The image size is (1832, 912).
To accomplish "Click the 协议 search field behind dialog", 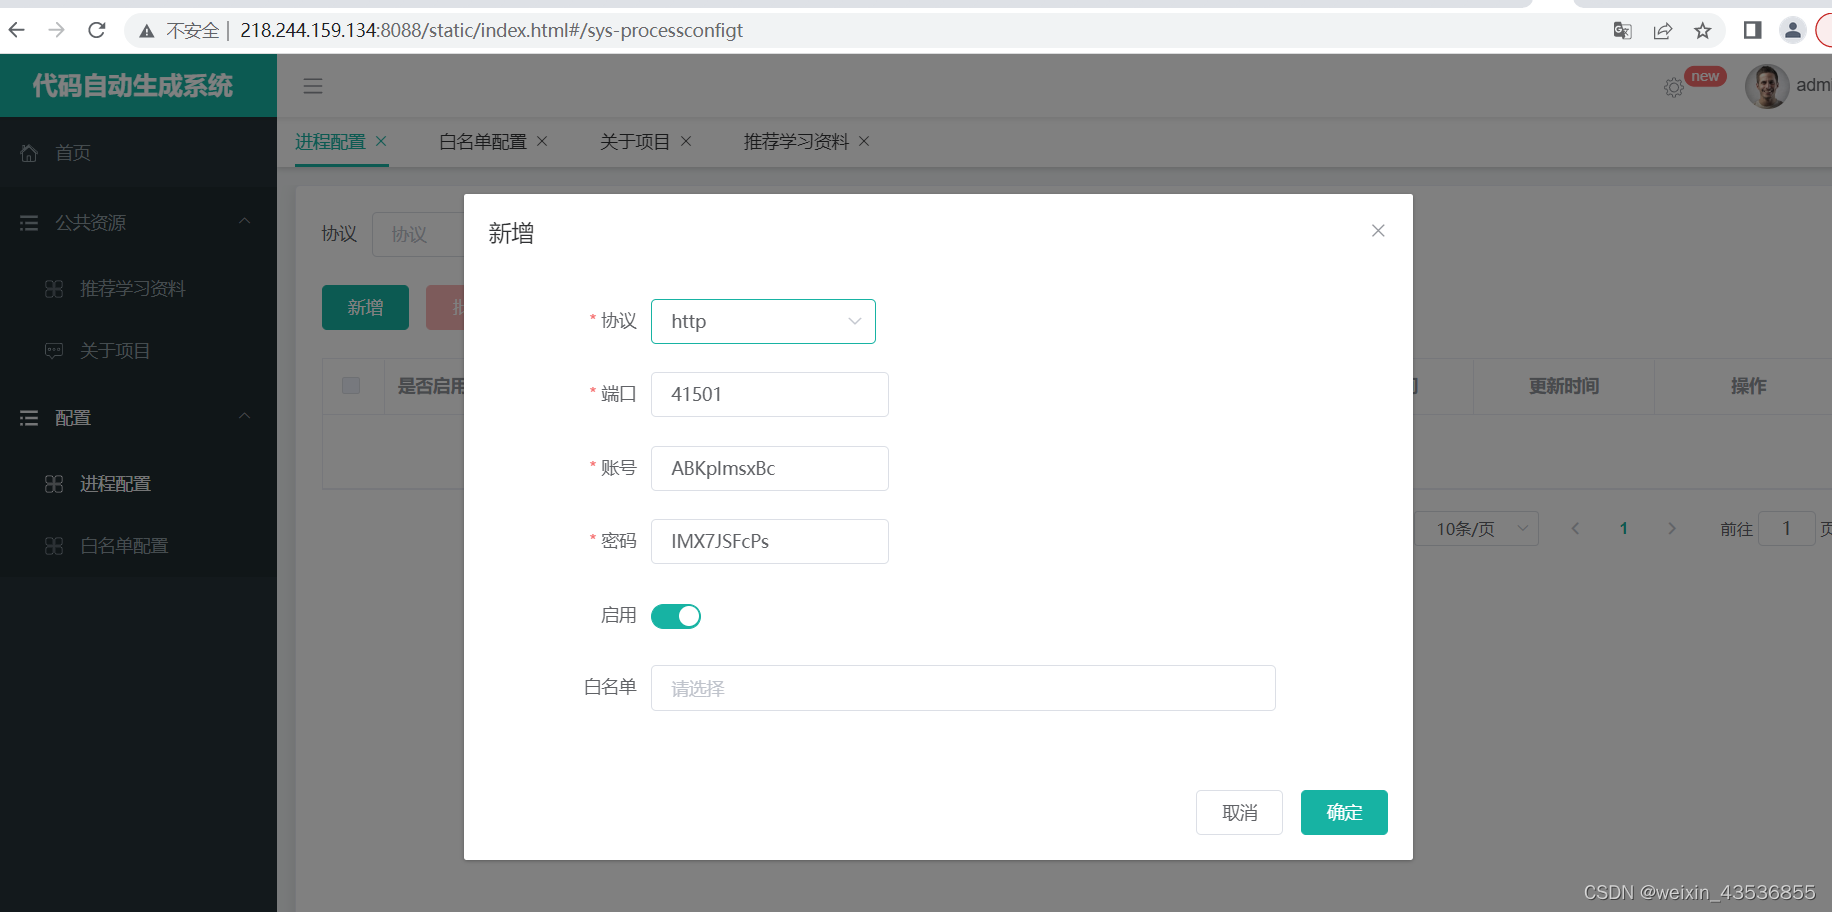I will tap(418, 234).
